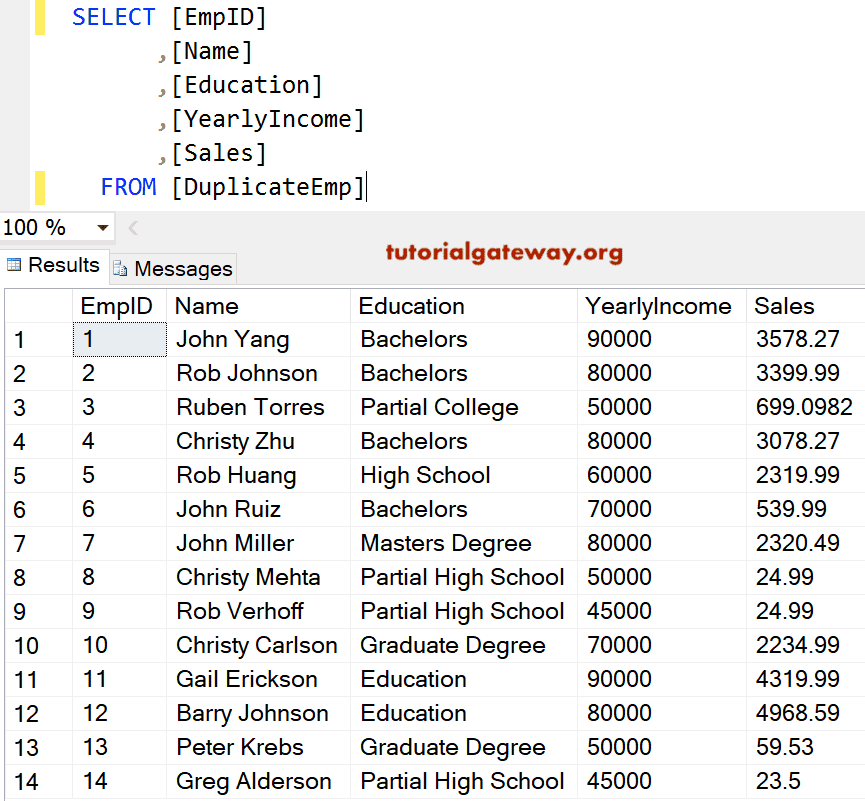
Task: Click the Partial College education cell
Action: 439,408
